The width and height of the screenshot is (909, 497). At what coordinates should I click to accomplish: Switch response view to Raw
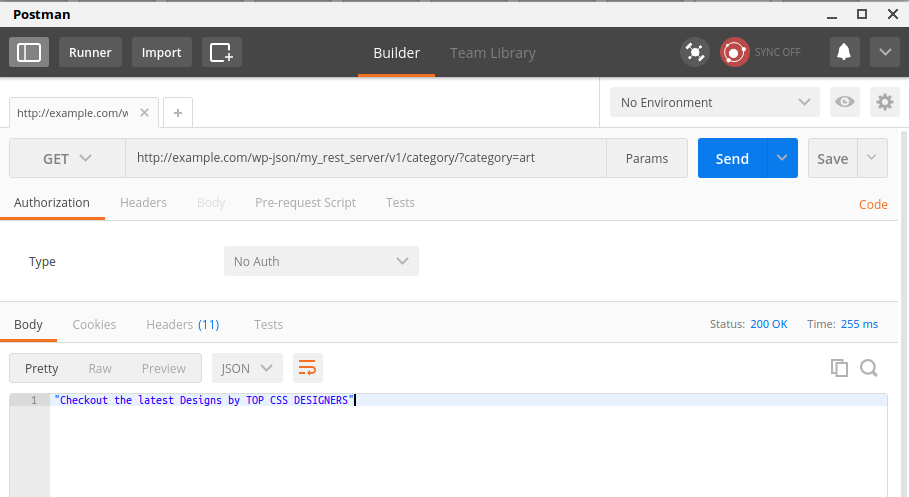click(100, 368)
